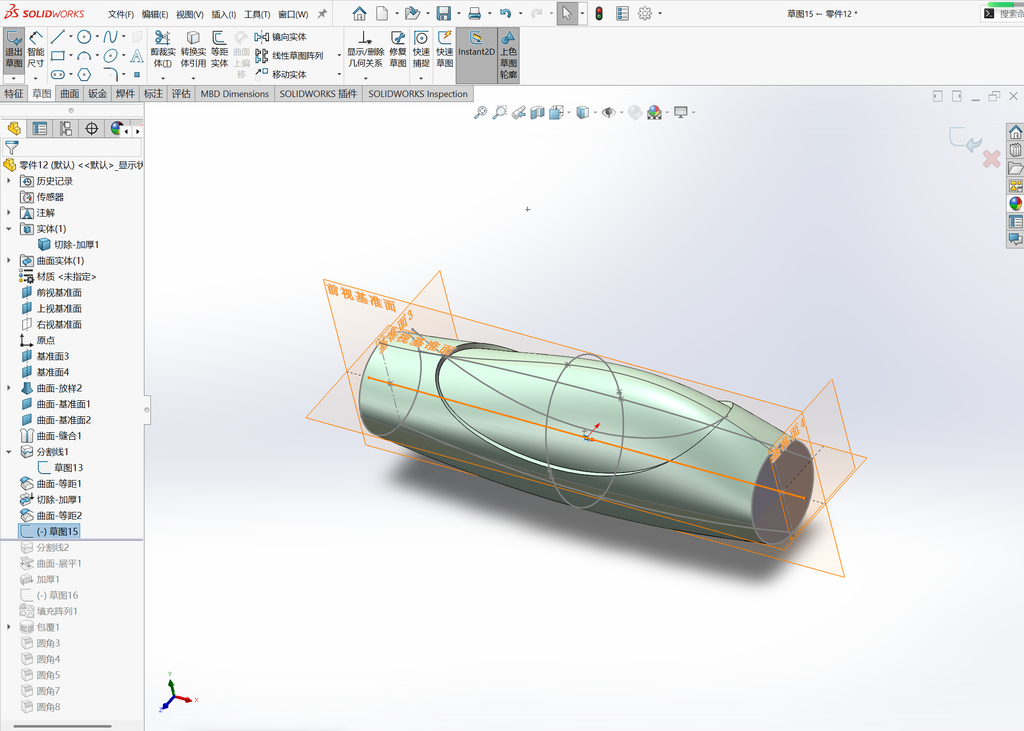This screenshot has height=731, width=1024.
Task: Expand the 注解 tree node
Action: pos(8,213)
